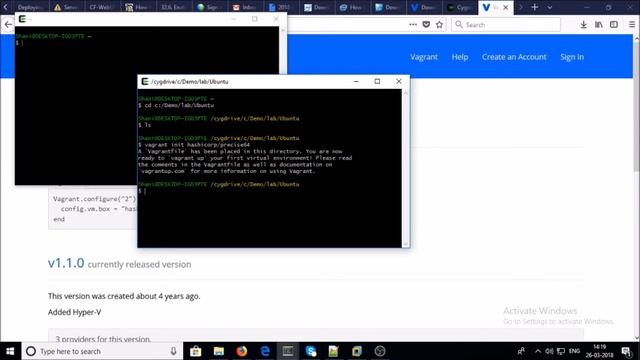Open Firefox Downloads arrow icon
The height and width of the screenshot is (360, 640).
[x=584, y=24]
